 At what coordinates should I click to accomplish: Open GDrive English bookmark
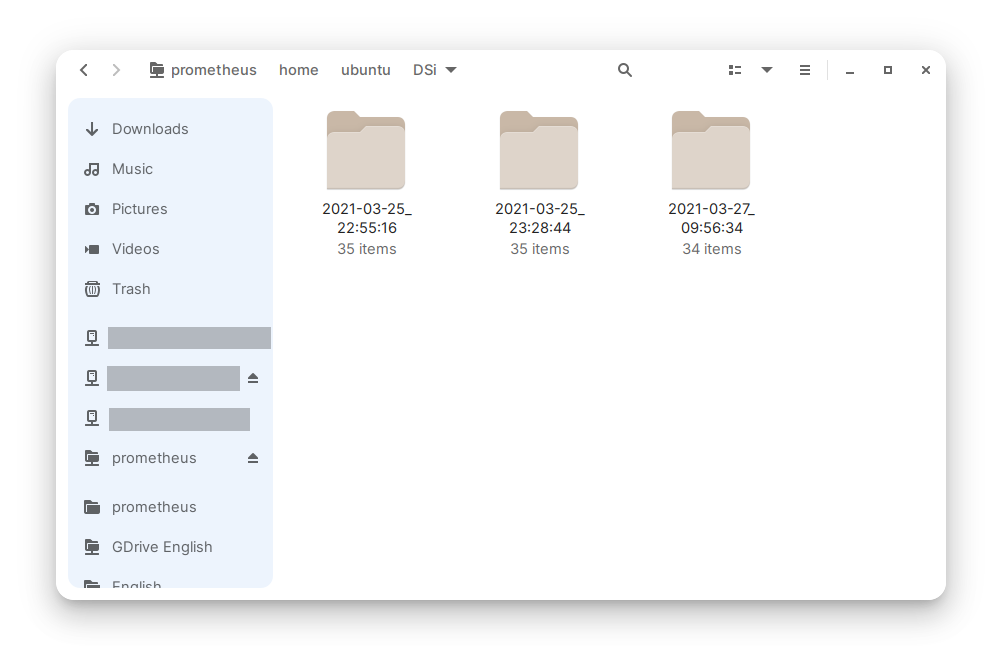pyautogui.click(x=162, y=547)
